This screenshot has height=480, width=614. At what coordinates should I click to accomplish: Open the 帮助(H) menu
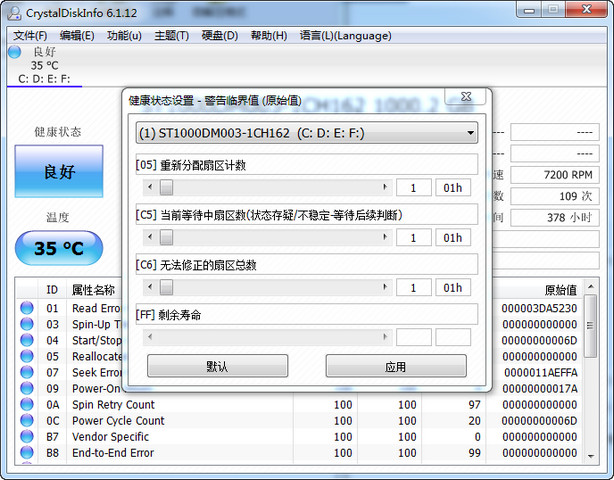point(269,36)
